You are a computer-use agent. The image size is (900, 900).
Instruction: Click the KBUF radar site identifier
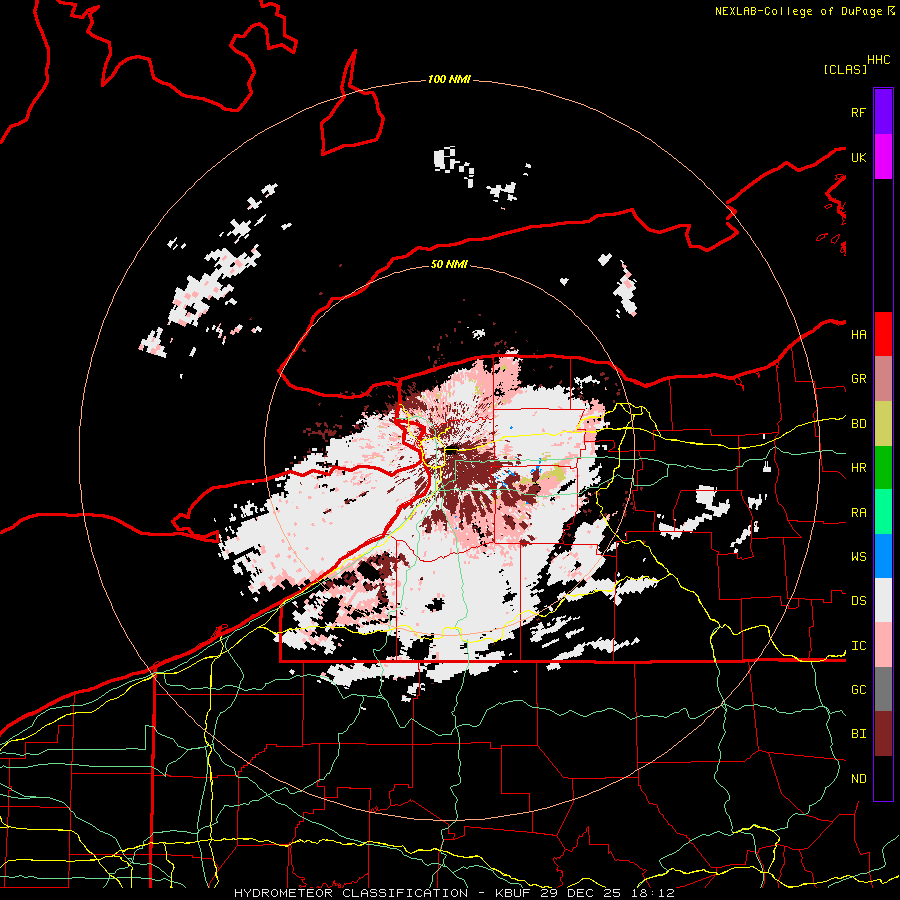coord(516,893)
